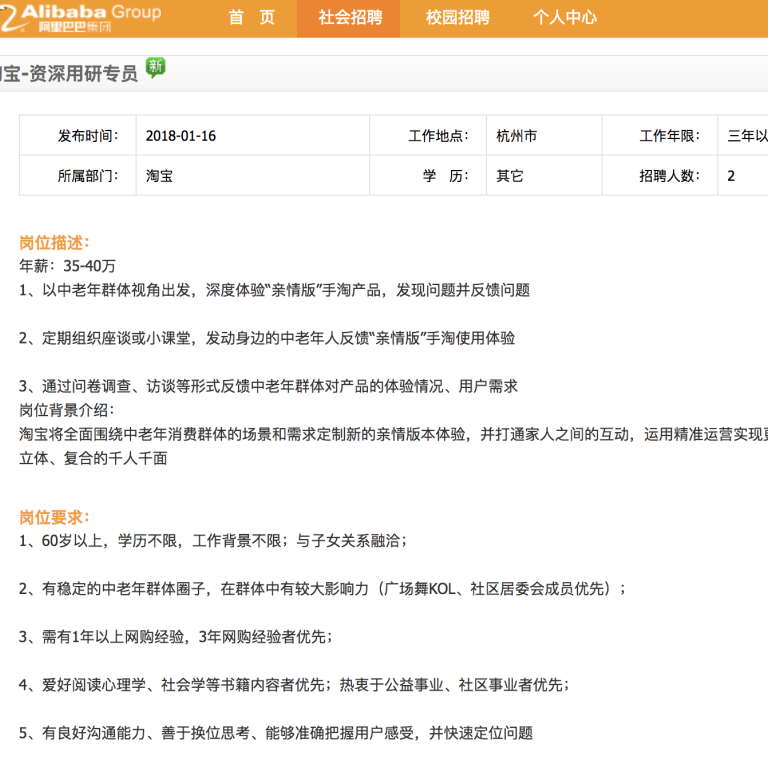Click description item 3 about 问卷调查
768x768 pixels.
coord(268,386)
